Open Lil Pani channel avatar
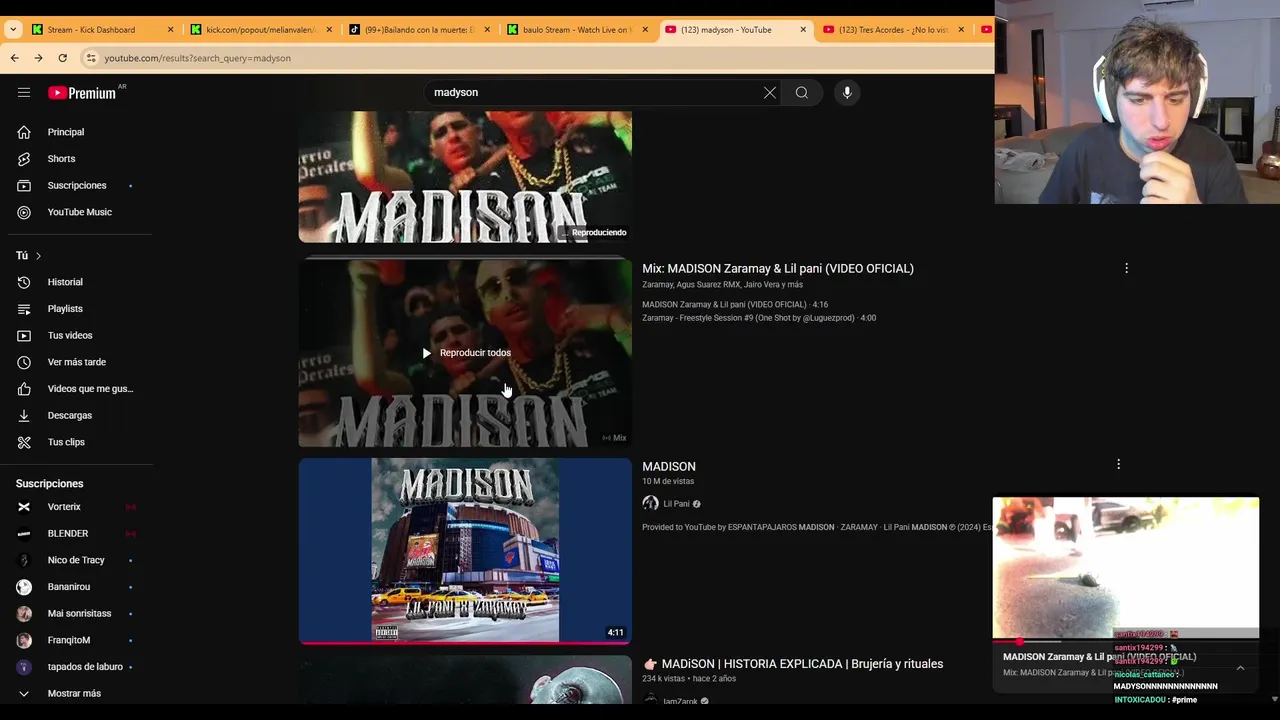Viewport: 1280px width, 720px height. tap(650, 504)
